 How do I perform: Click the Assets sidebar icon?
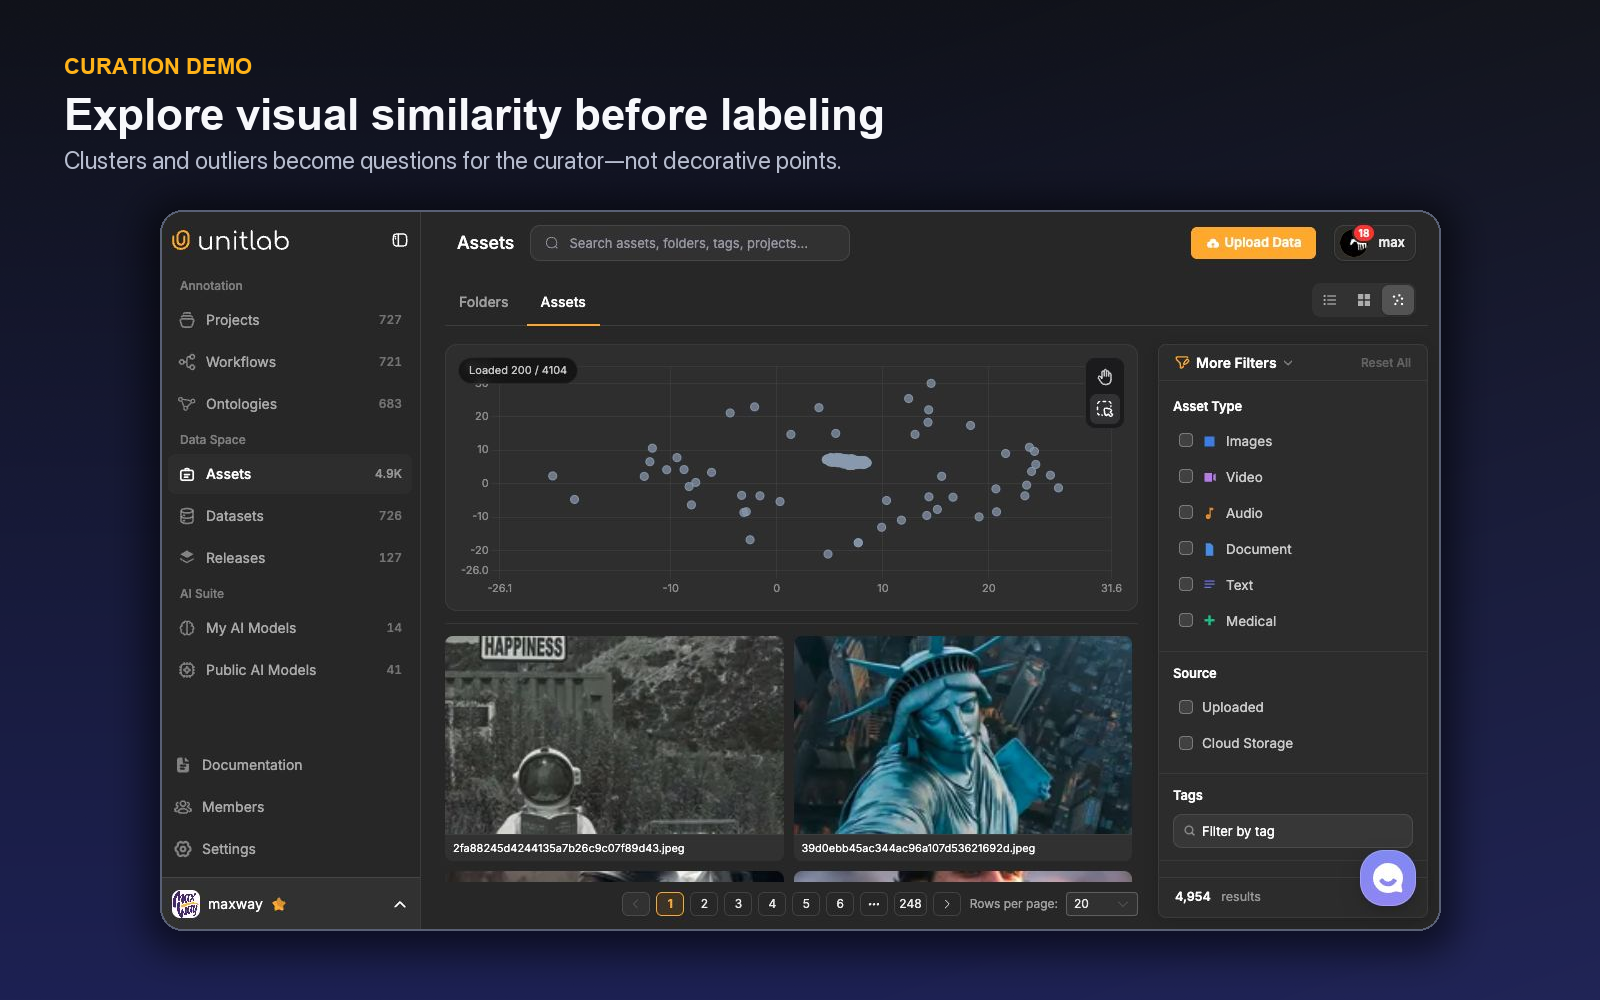187,474
